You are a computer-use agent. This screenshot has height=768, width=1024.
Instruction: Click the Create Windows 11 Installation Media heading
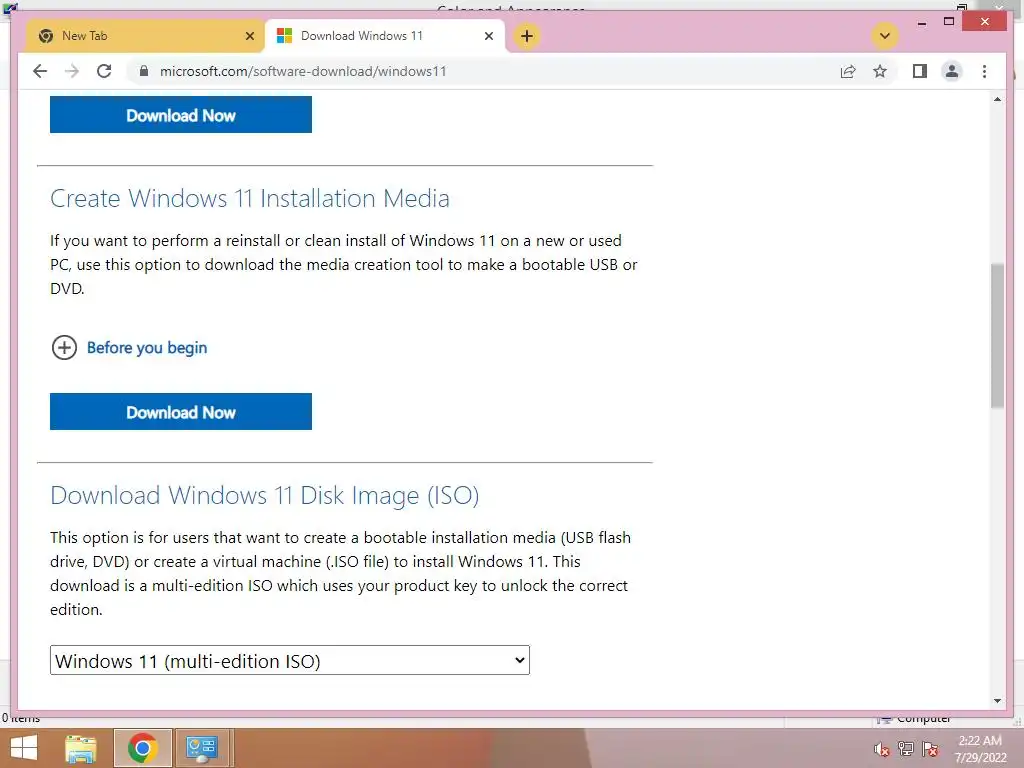pyautogui.click(x=249, y=198)
